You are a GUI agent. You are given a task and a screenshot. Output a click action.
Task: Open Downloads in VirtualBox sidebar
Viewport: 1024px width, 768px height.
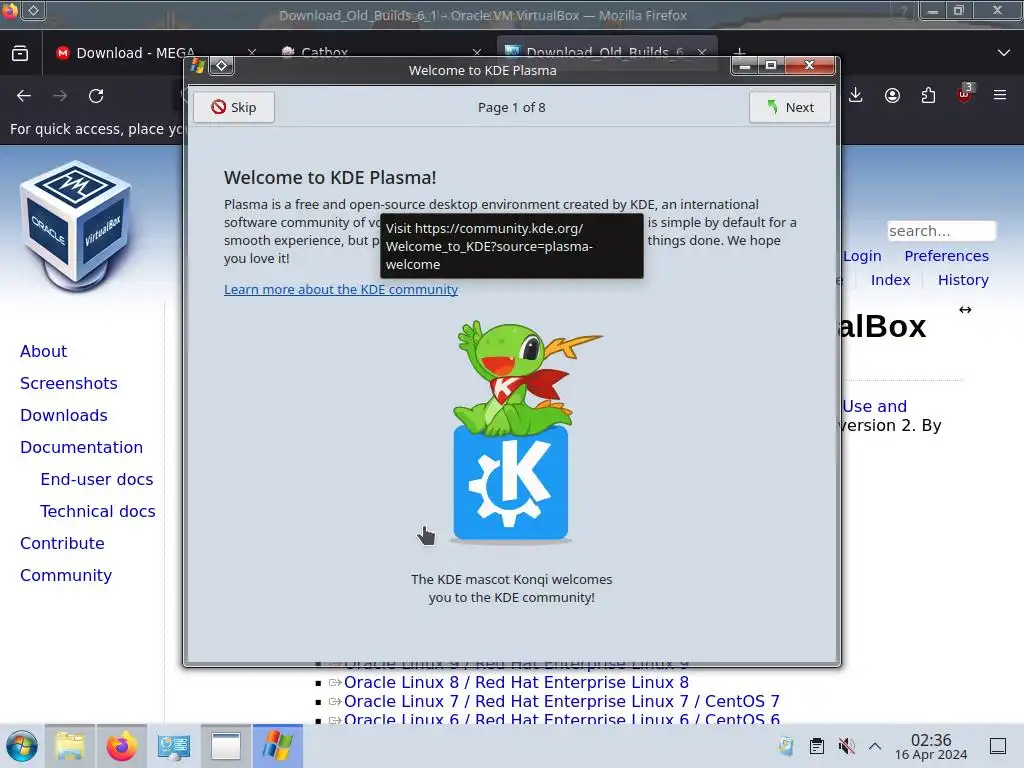click(63, 415)
